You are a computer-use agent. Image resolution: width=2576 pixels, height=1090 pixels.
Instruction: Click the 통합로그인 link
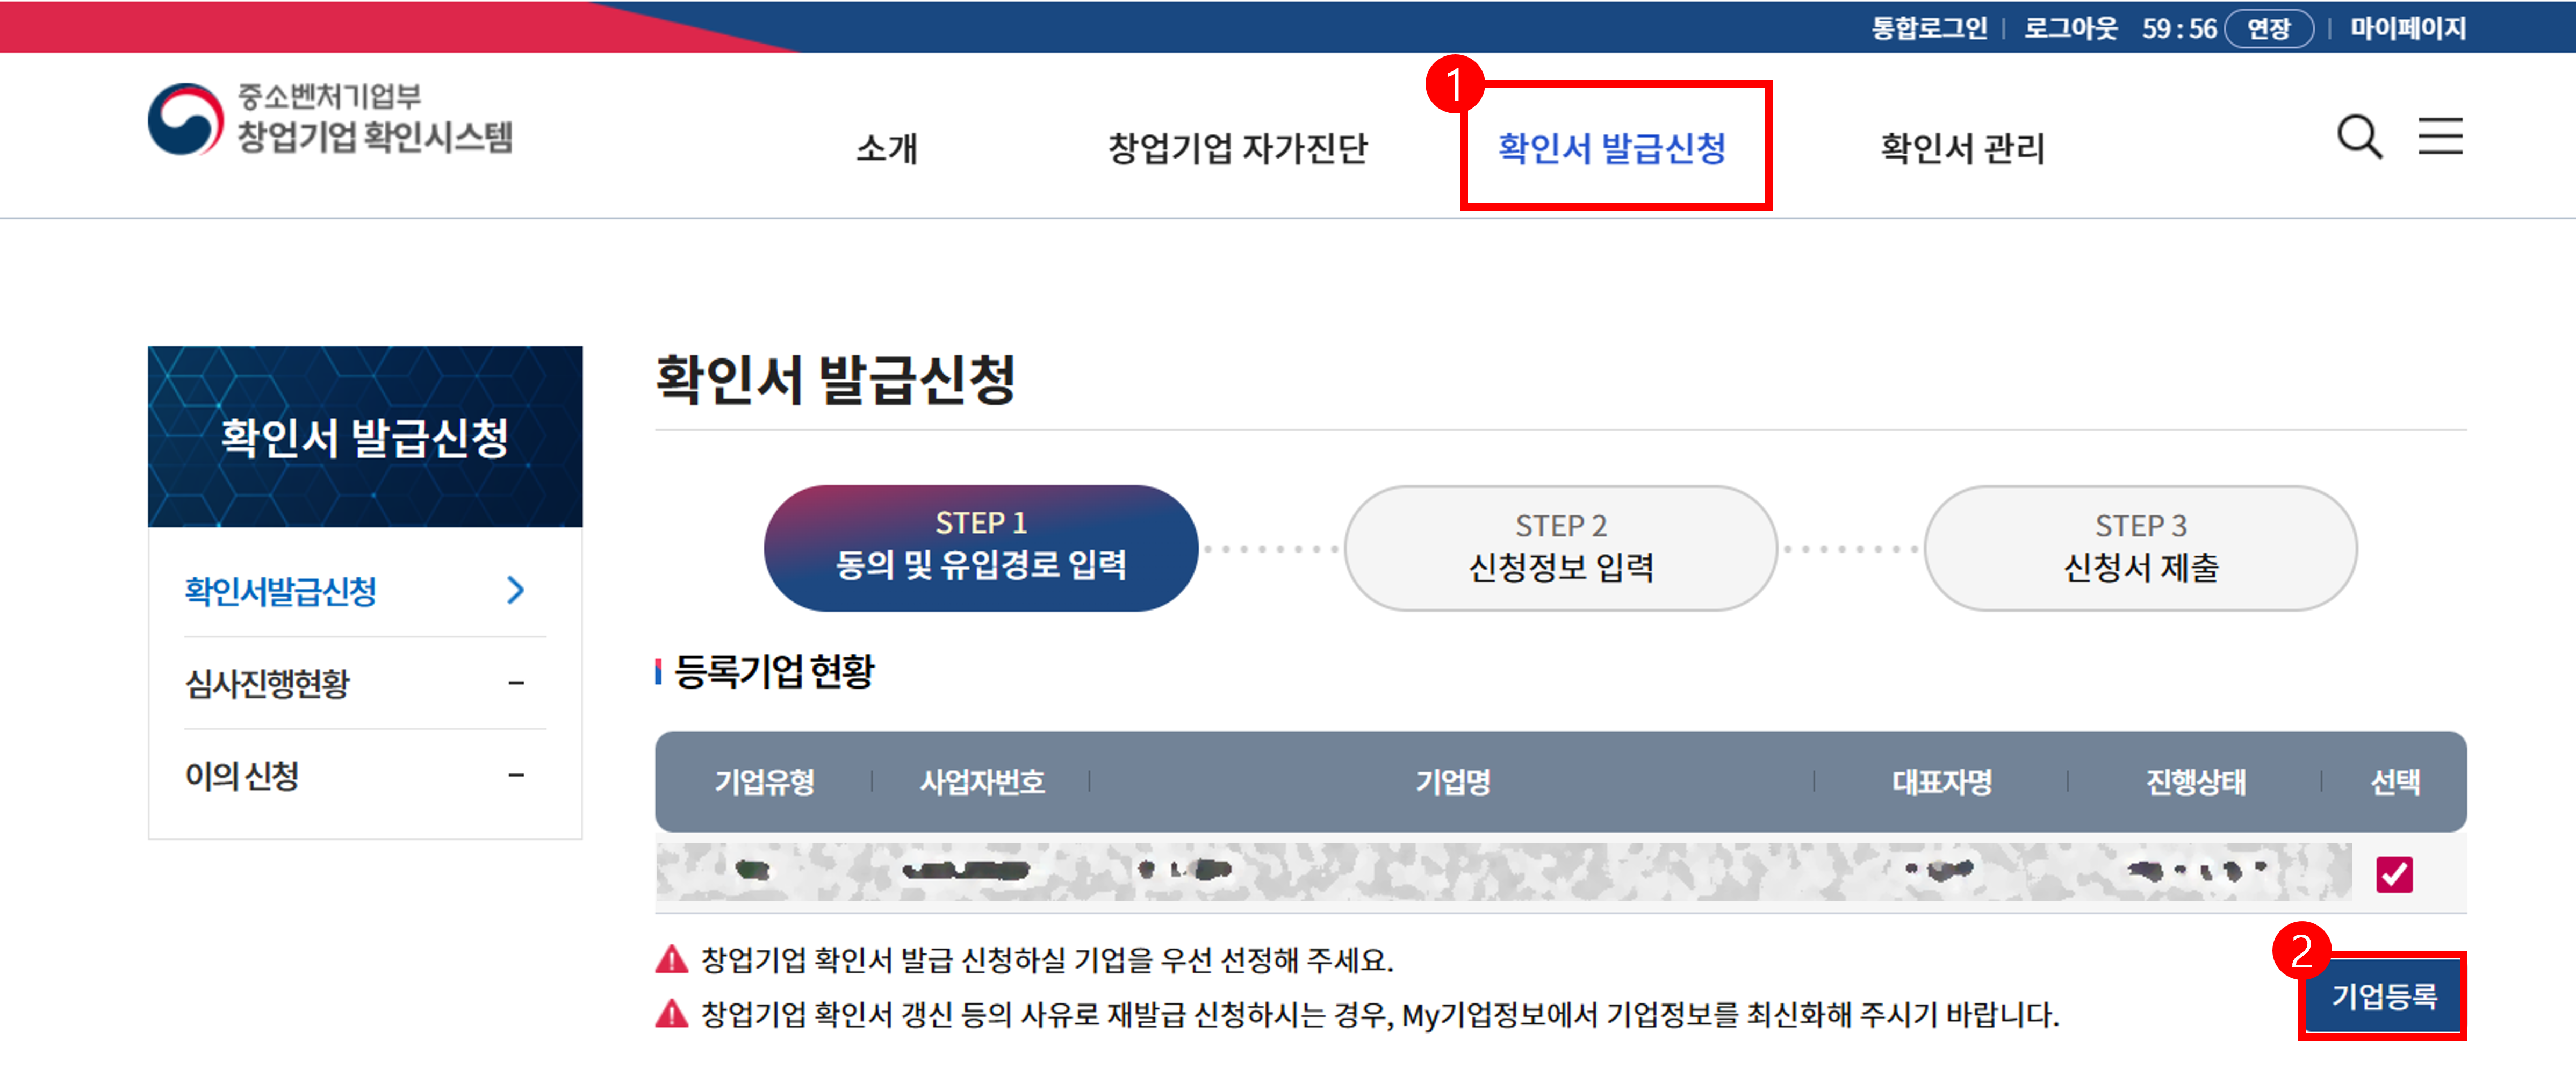pyautogui.click(x=1929, y=28)
